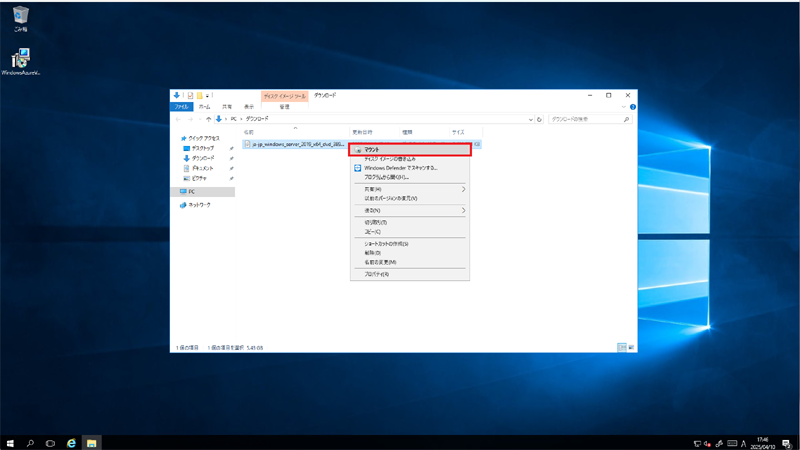Click File Explorer taskbar icon
Image resolution: width=800 pixels, height=450 pixels.
pos(91,442)
